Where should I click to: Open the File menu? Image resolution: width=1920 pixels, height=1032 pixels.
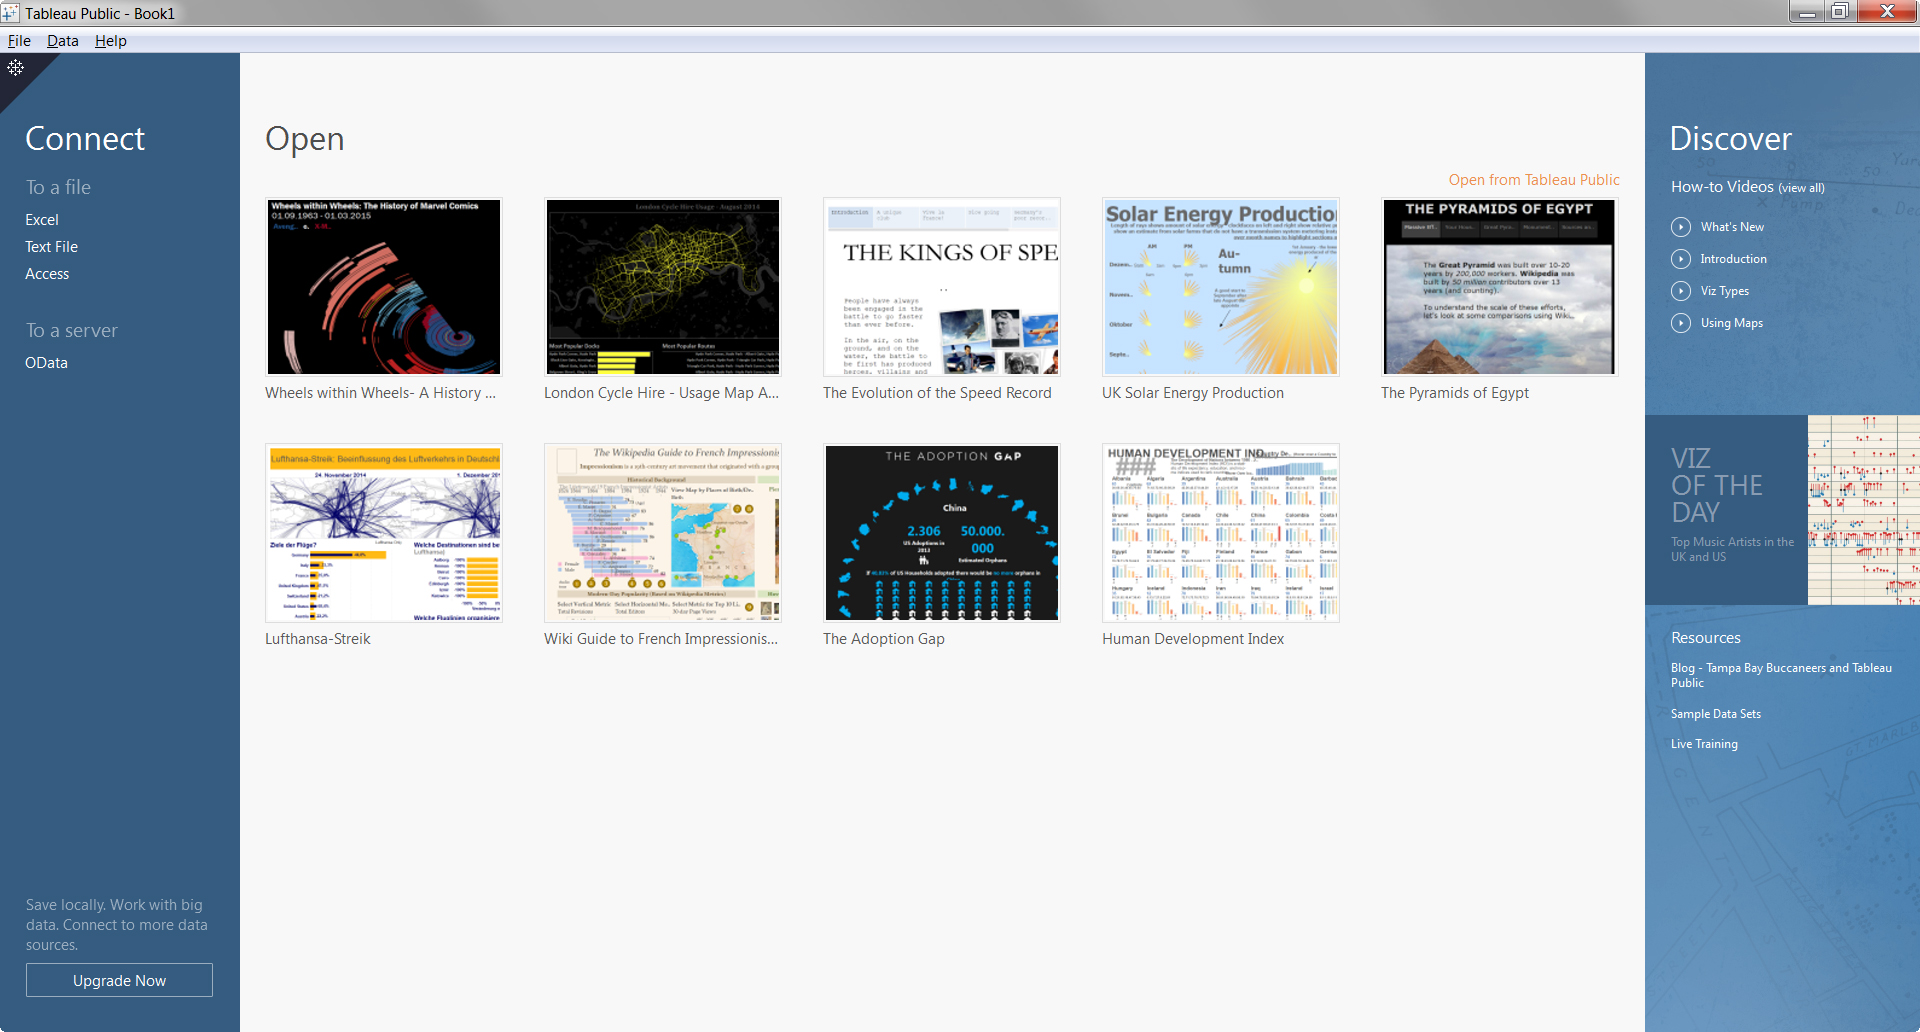[19, 41]
